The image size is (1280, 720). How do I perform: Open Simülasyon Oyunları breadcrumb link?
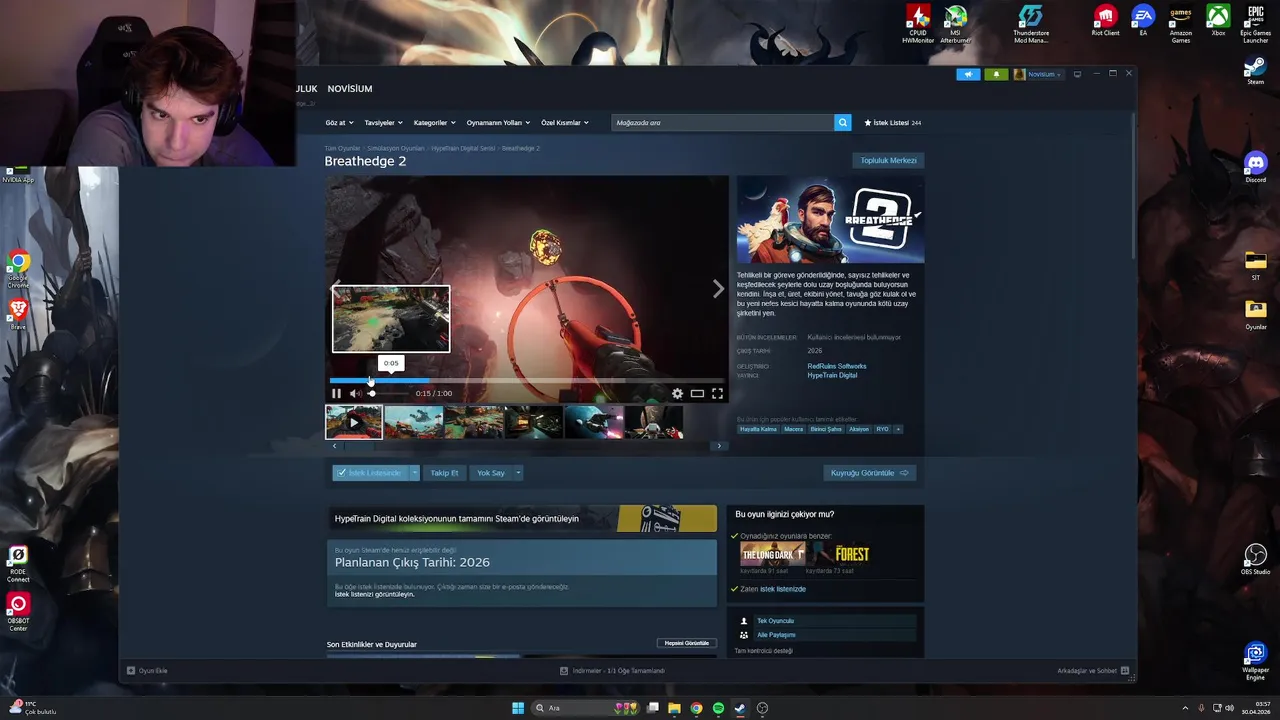coord(395,148)
